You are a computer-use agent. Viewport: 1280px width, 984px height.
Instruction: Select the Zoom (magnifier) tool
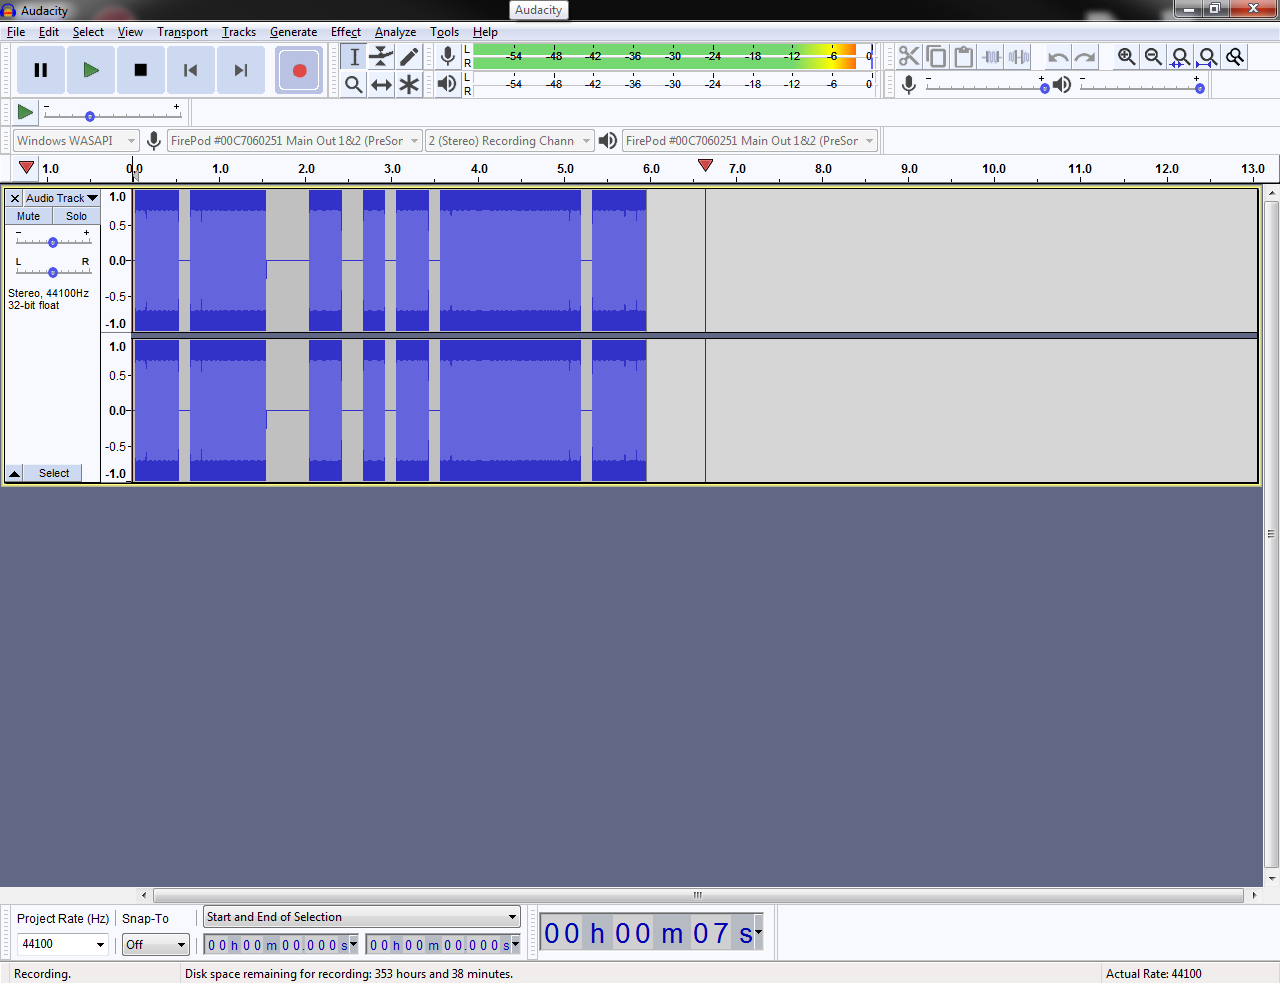point(354,85)
